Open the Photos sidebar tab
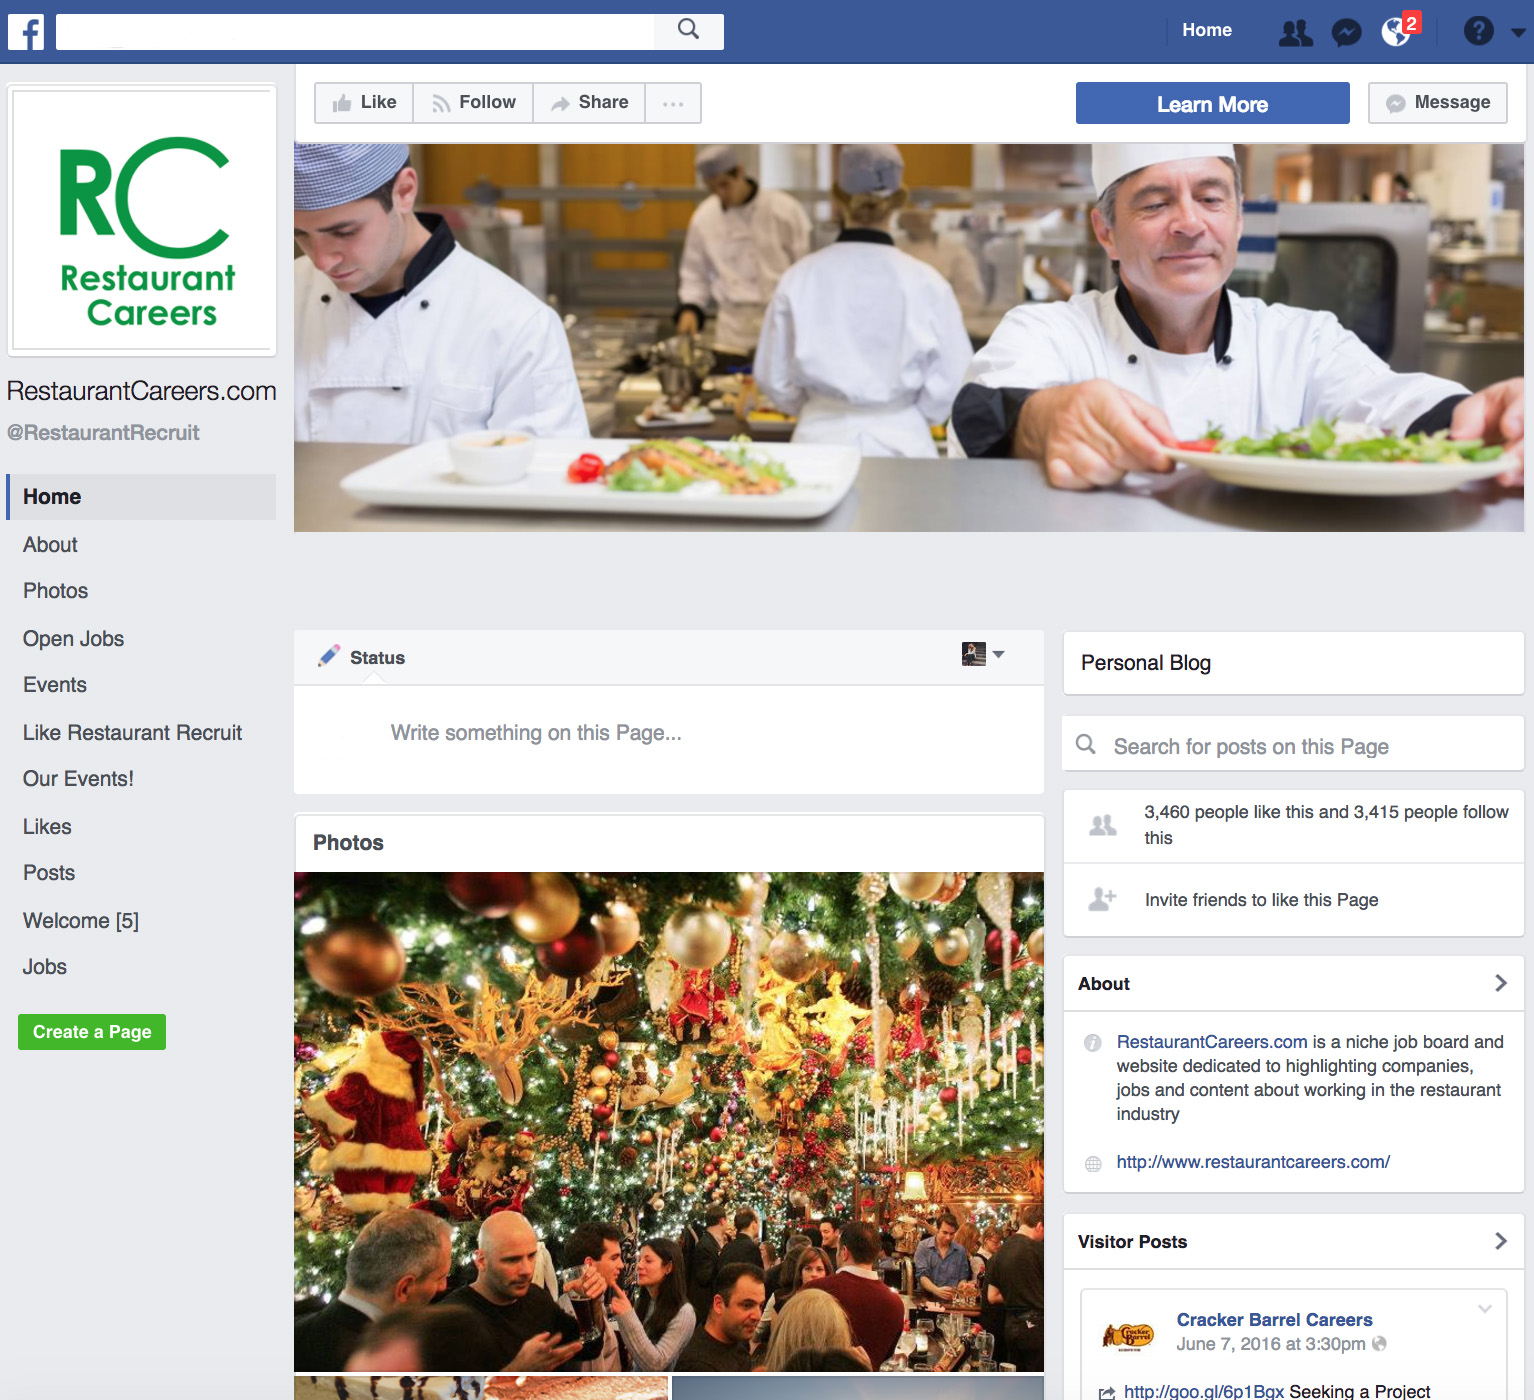 click(x=55, y=591)
